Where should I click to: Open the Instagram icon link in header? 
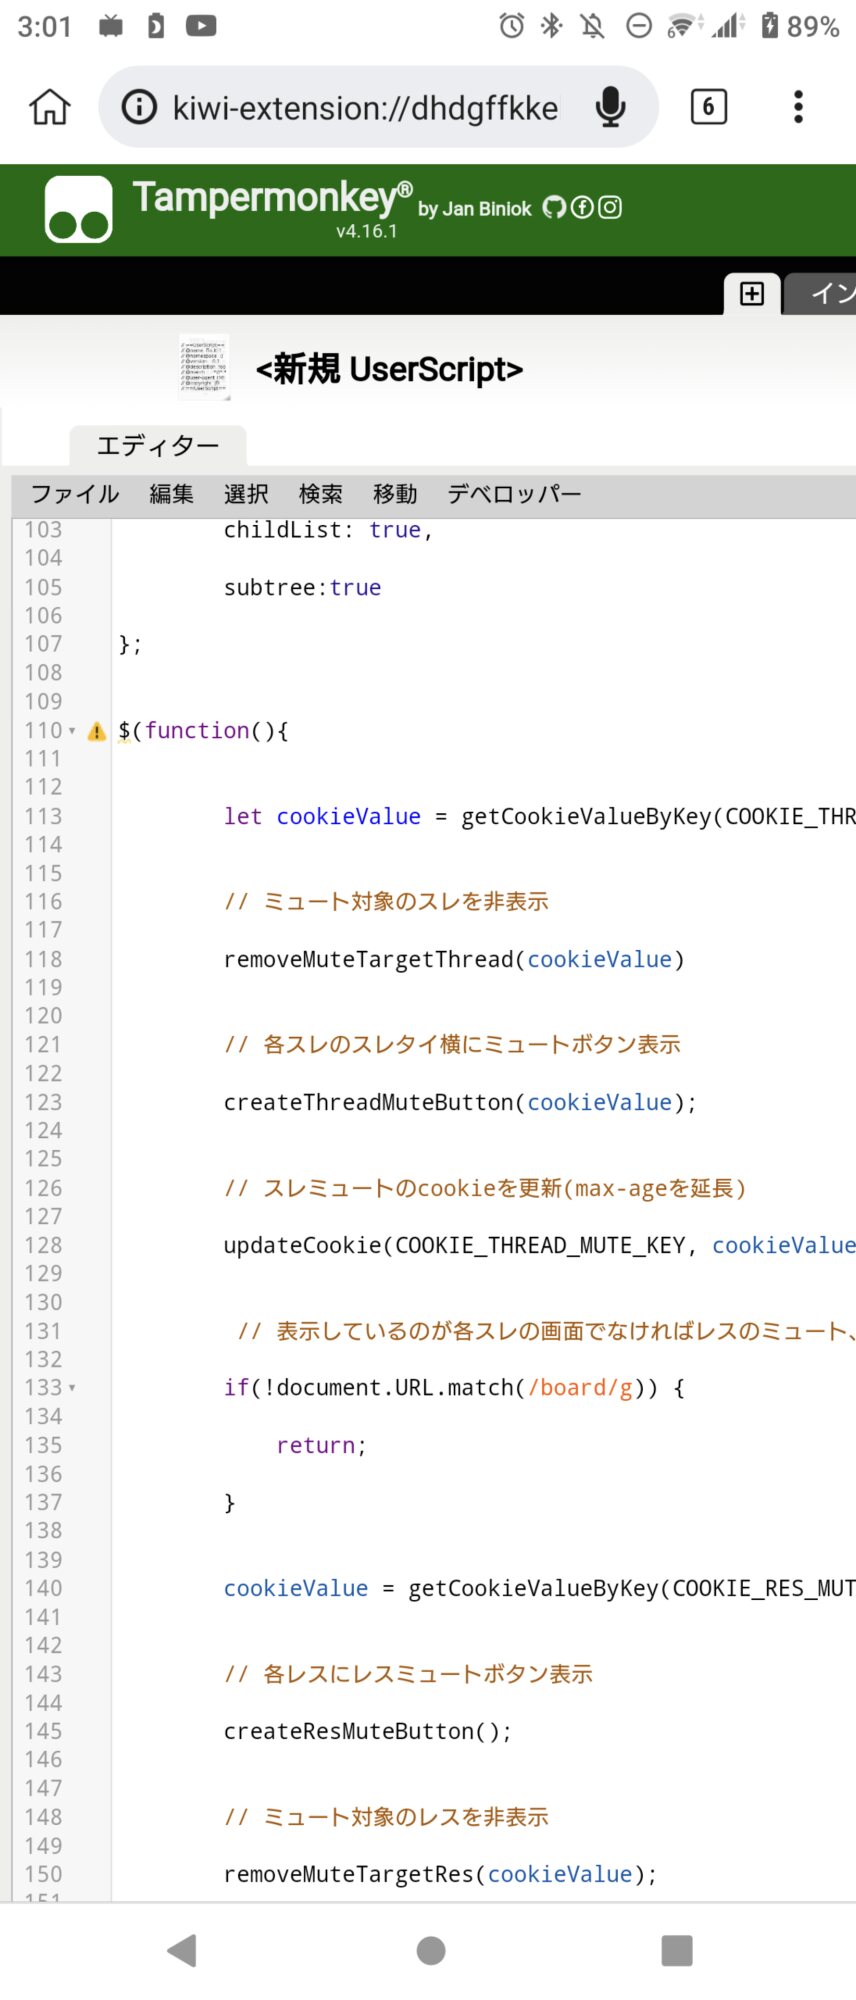610,207
